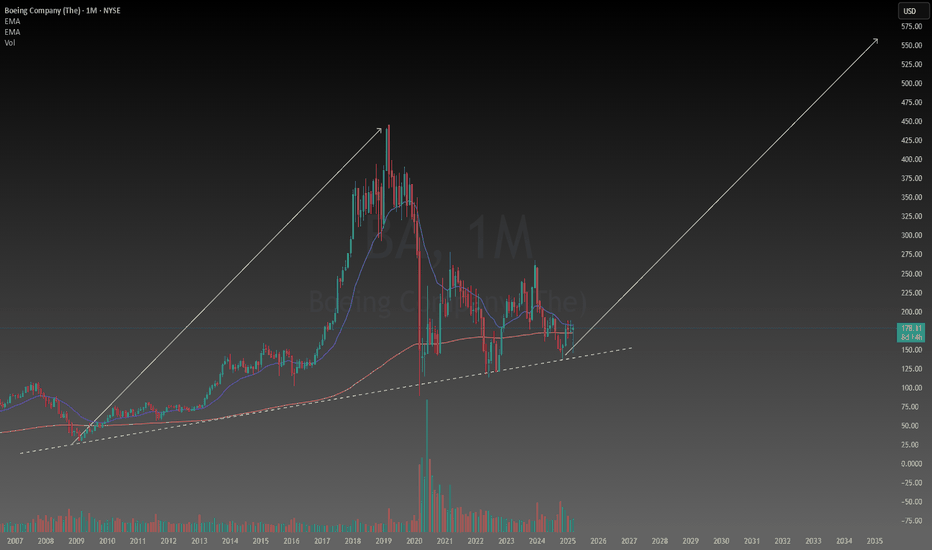Click the 275.00 price axis label
The height and width of the screenshot is (550, 932).
[x=911, y=254]
